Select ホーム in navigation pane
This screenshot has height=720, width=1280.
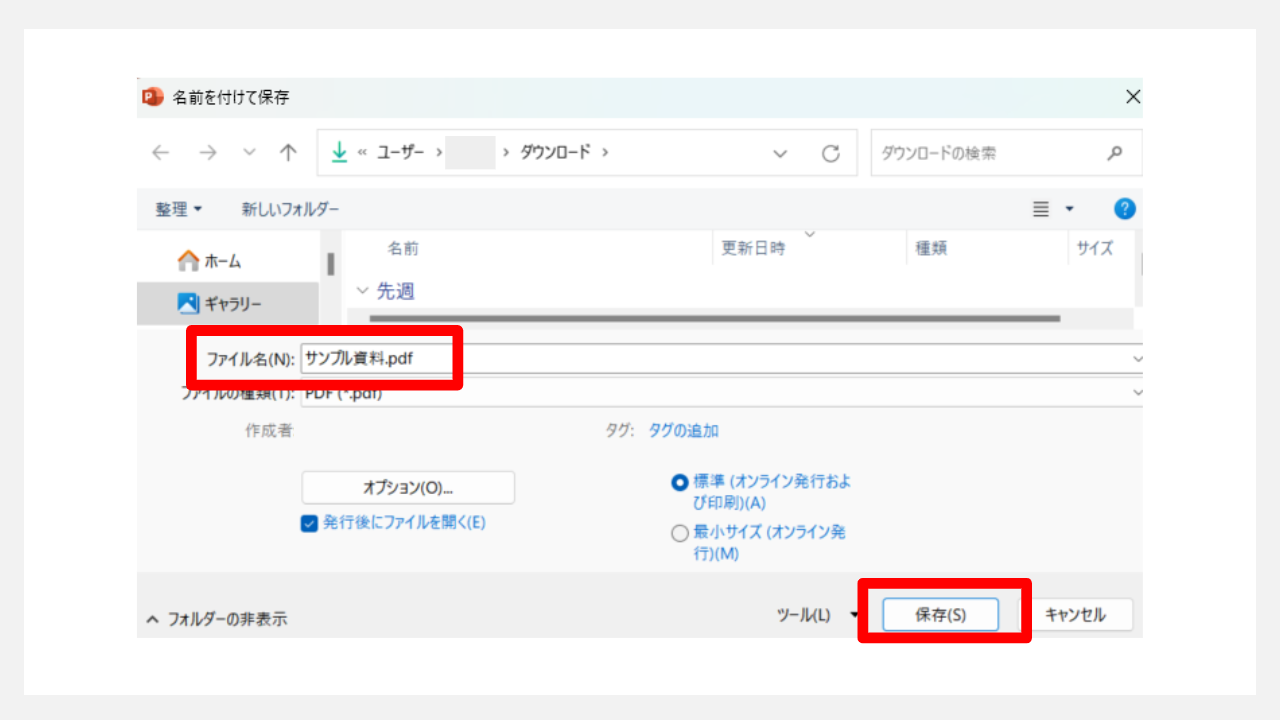[x=209, y=261]
